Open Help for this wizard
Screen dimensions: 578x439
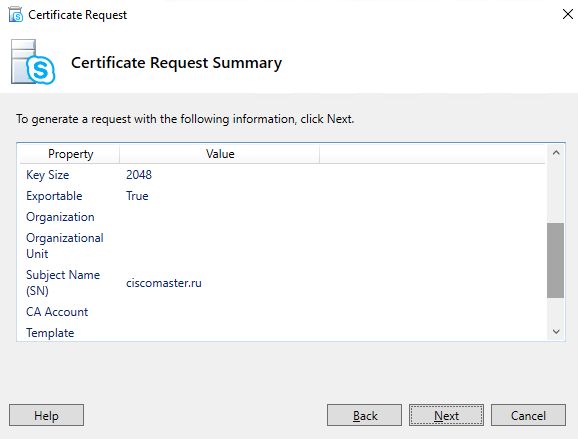[46, 415]
